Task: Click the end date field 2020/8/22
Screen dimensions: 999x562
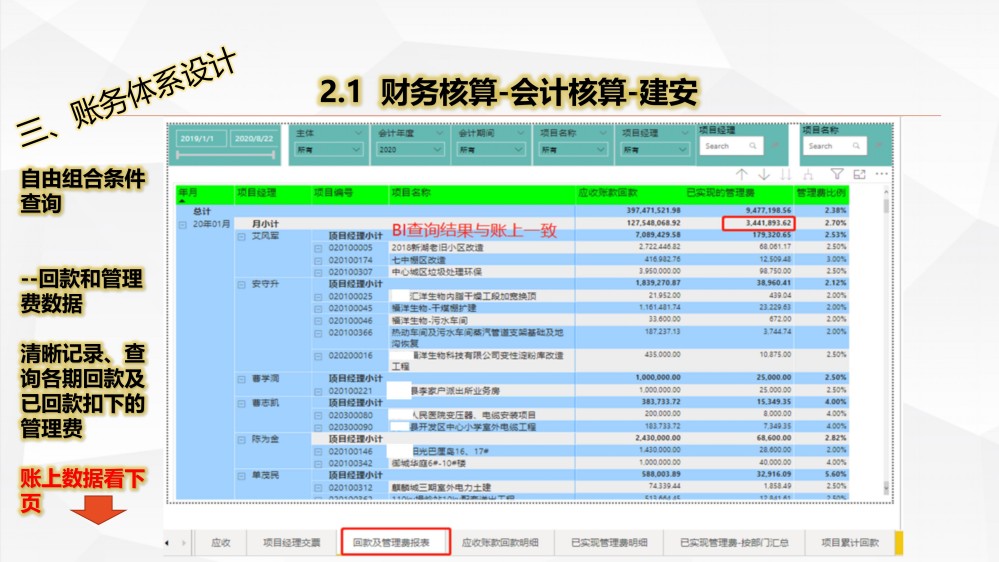Action: [x=254, y=138]
